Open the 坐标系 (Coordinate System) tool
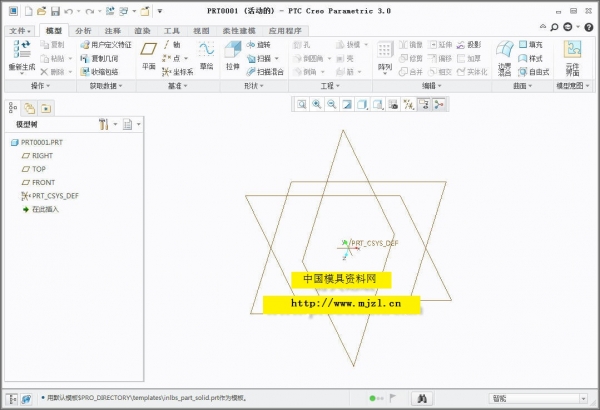 click(x=178, y=72)
